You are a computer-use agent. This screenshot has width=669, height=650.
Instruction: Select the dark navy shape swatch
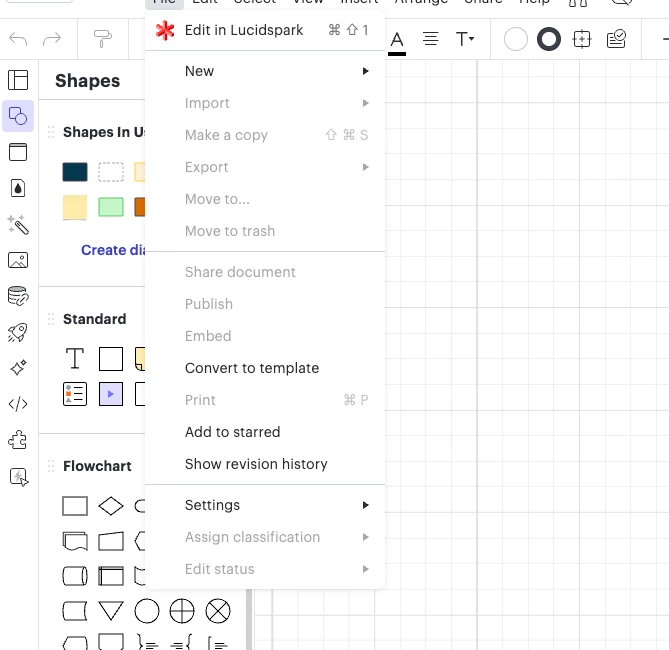[75, 172]
